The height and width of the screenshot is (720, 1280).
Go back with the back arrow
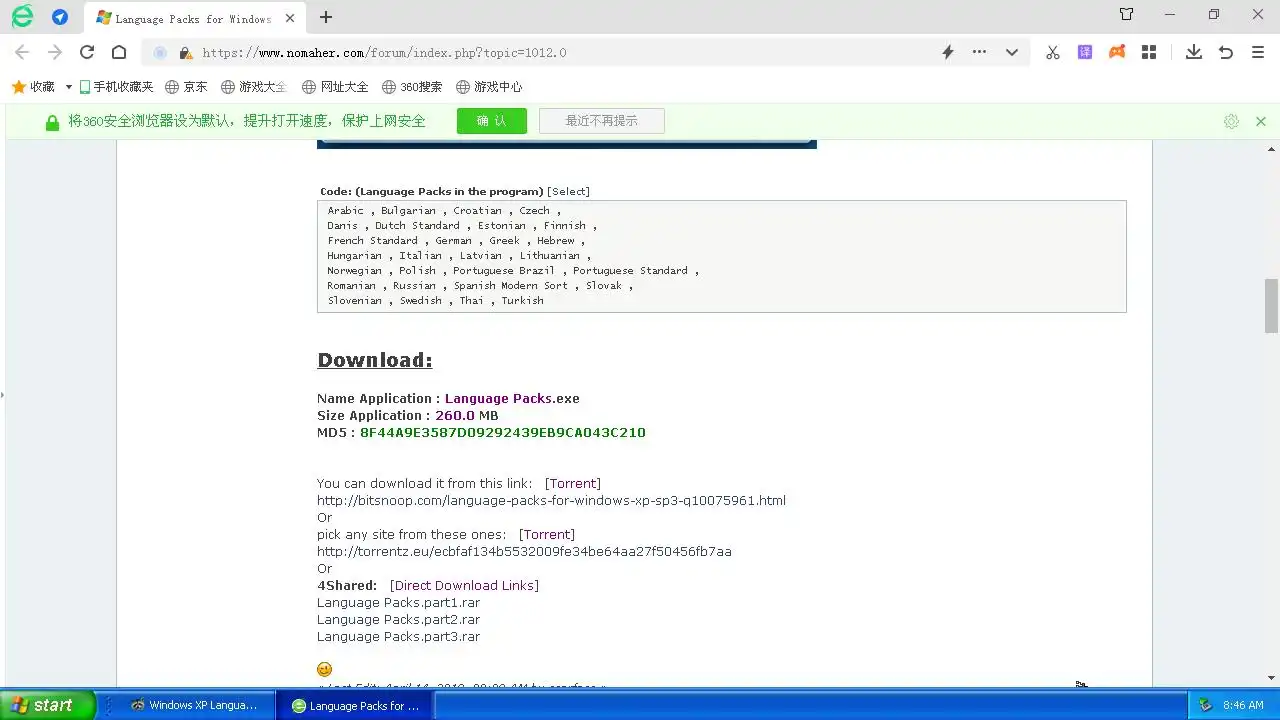[22, 52]
